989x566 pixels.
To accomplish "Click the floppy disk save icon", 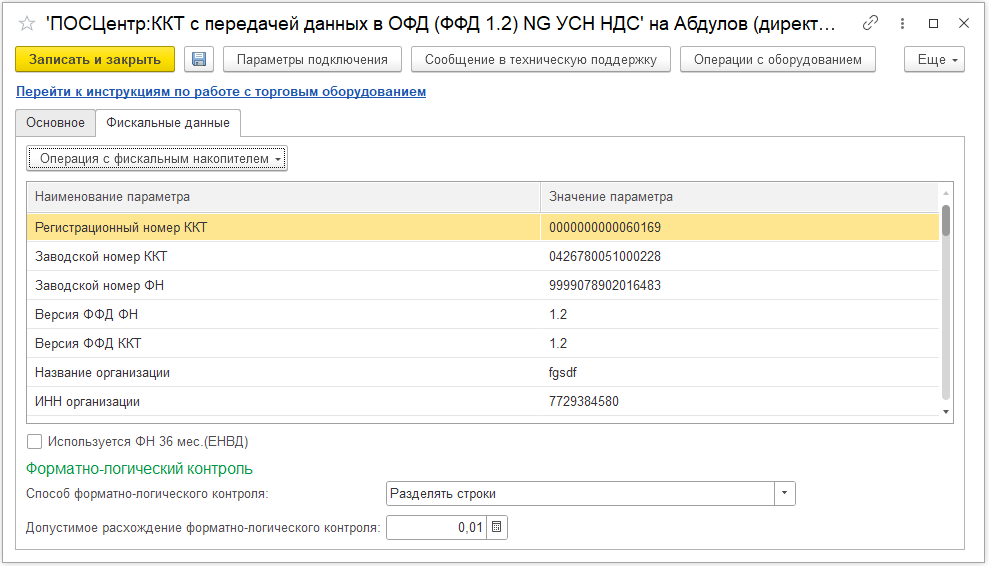I will coord(199,60).
